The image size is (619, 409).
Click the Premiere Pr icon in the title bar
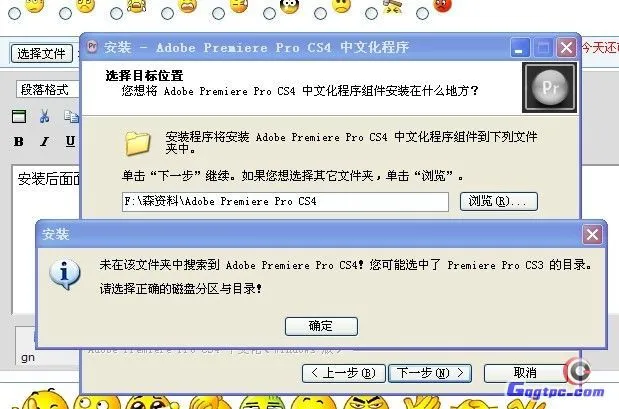tap(92, 47)
